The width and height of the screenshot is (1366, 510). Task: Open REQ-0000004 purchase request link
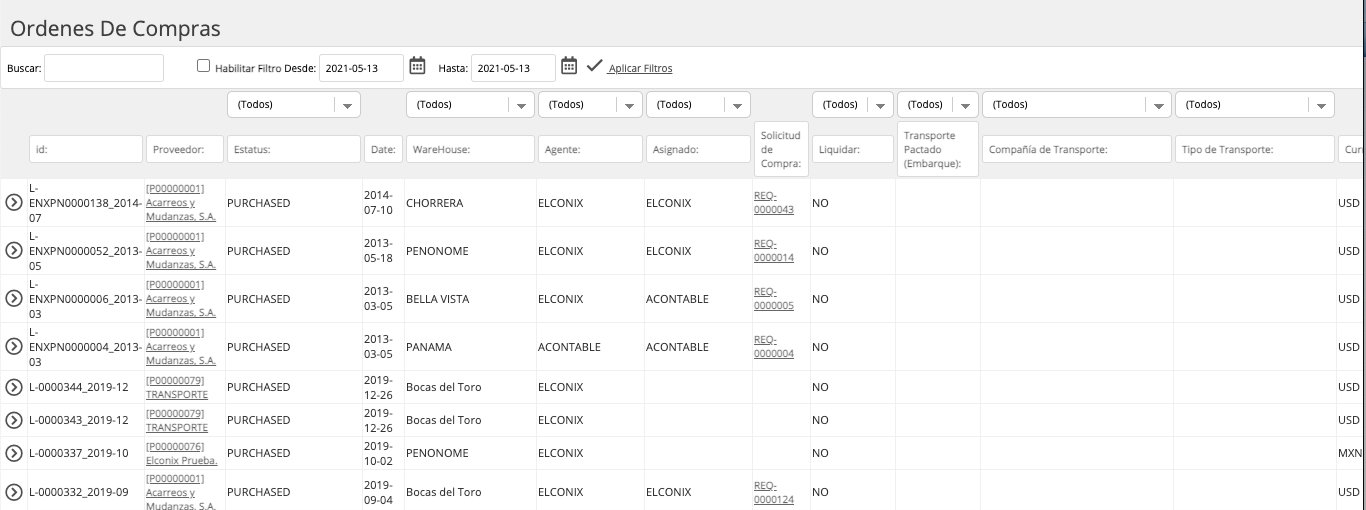[x=774, y=346]
